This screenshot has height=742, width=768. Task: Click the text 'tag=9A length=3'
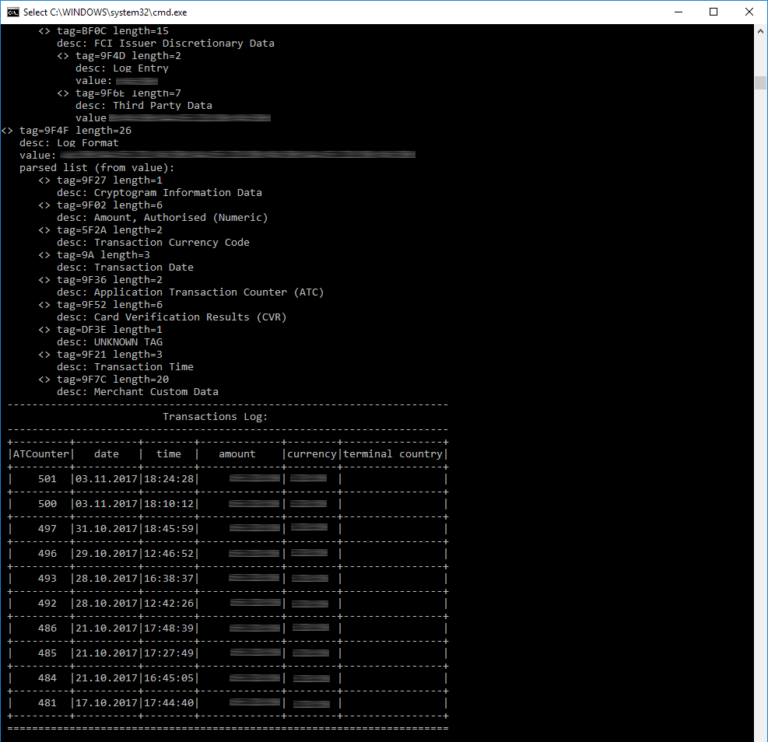point(103,255)
